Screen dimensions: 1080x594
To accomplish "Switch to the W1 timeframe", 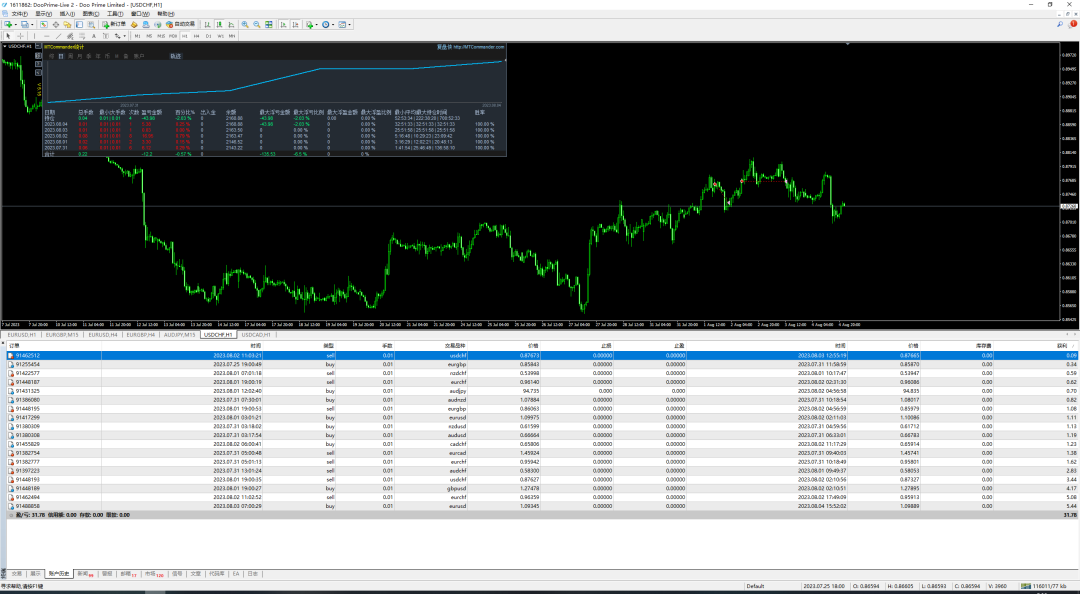I will [x=220, y=36].
